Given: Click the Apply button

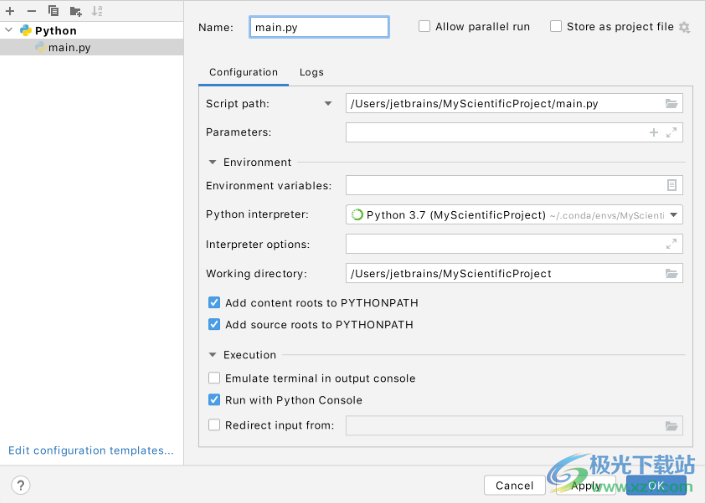Looking at the screenshot, I should 586,485.
